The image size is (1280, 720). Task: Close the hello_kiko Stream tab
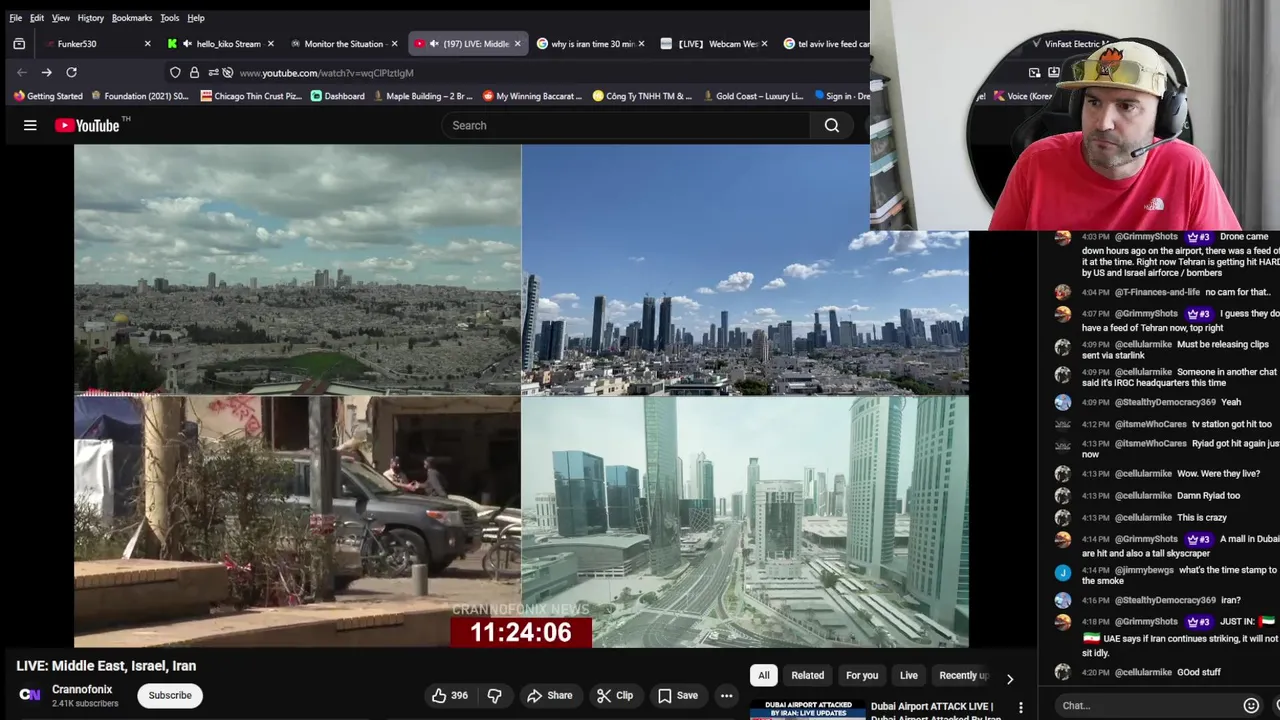click(x=270, y=44)
